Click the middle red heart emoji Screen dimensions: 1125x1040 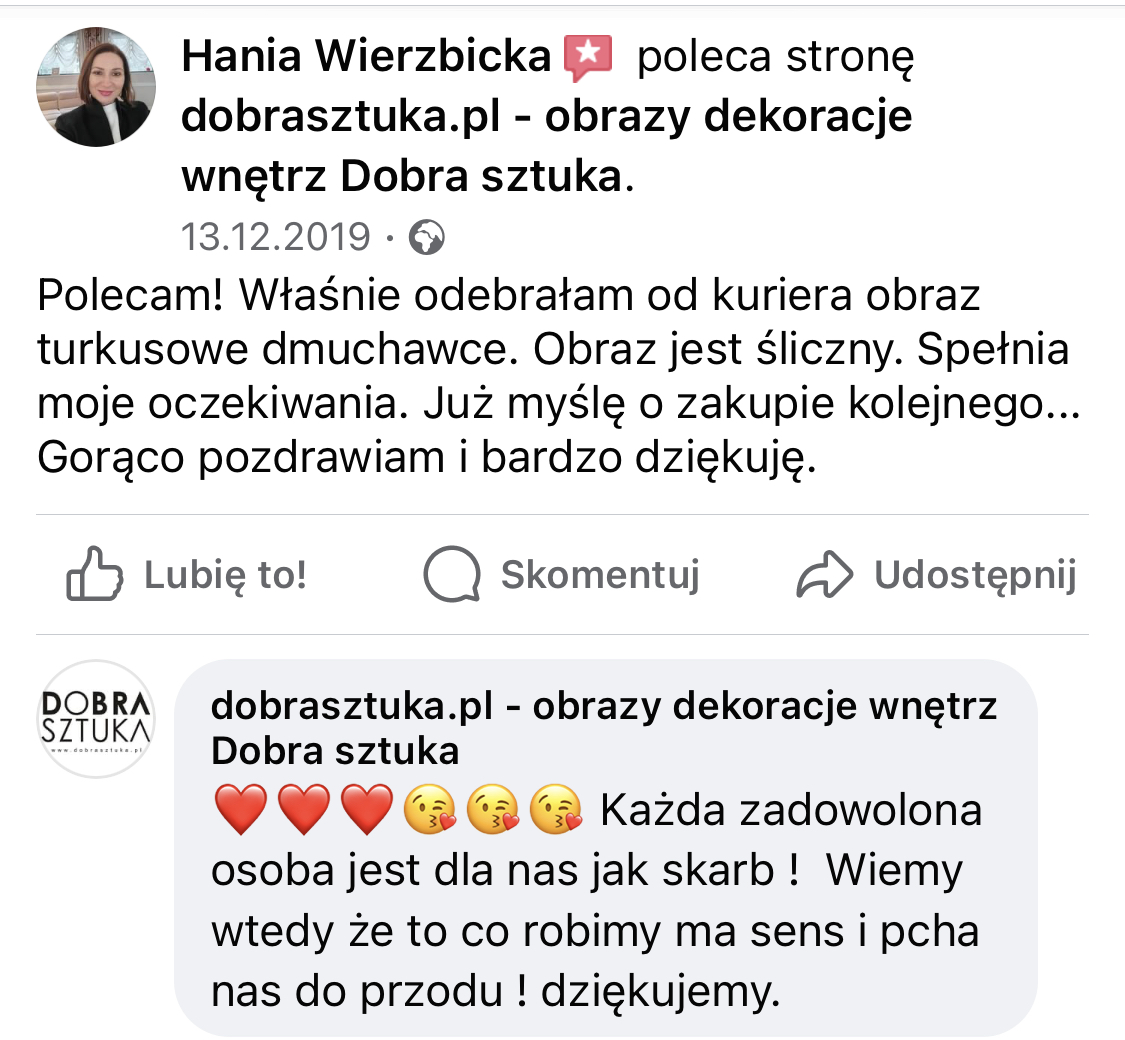point(304,810)
